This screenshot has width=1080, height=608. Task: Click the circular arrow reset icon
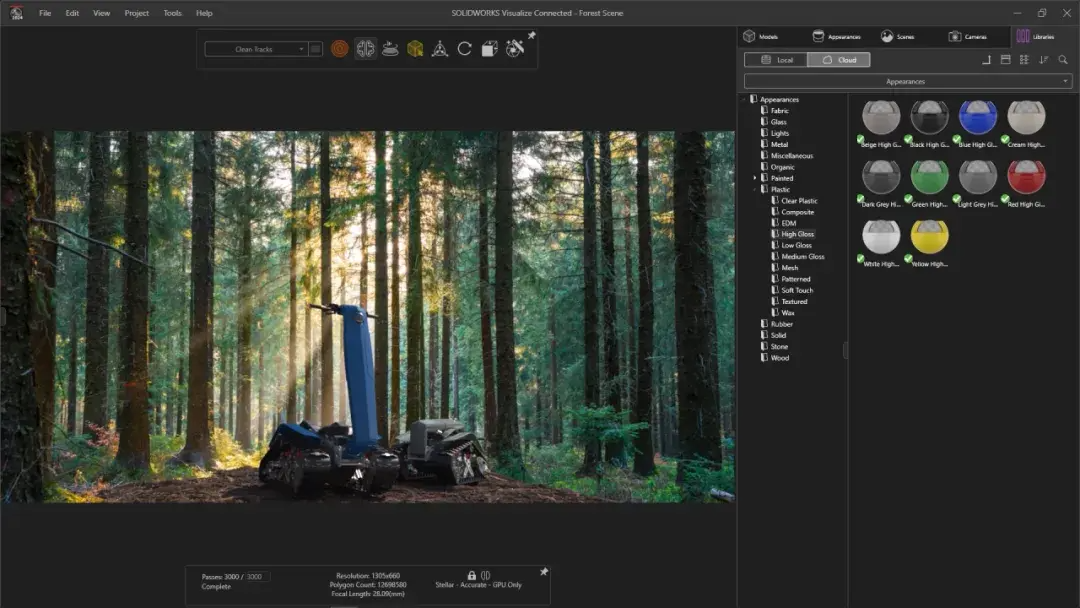click(x=465, y=49)
